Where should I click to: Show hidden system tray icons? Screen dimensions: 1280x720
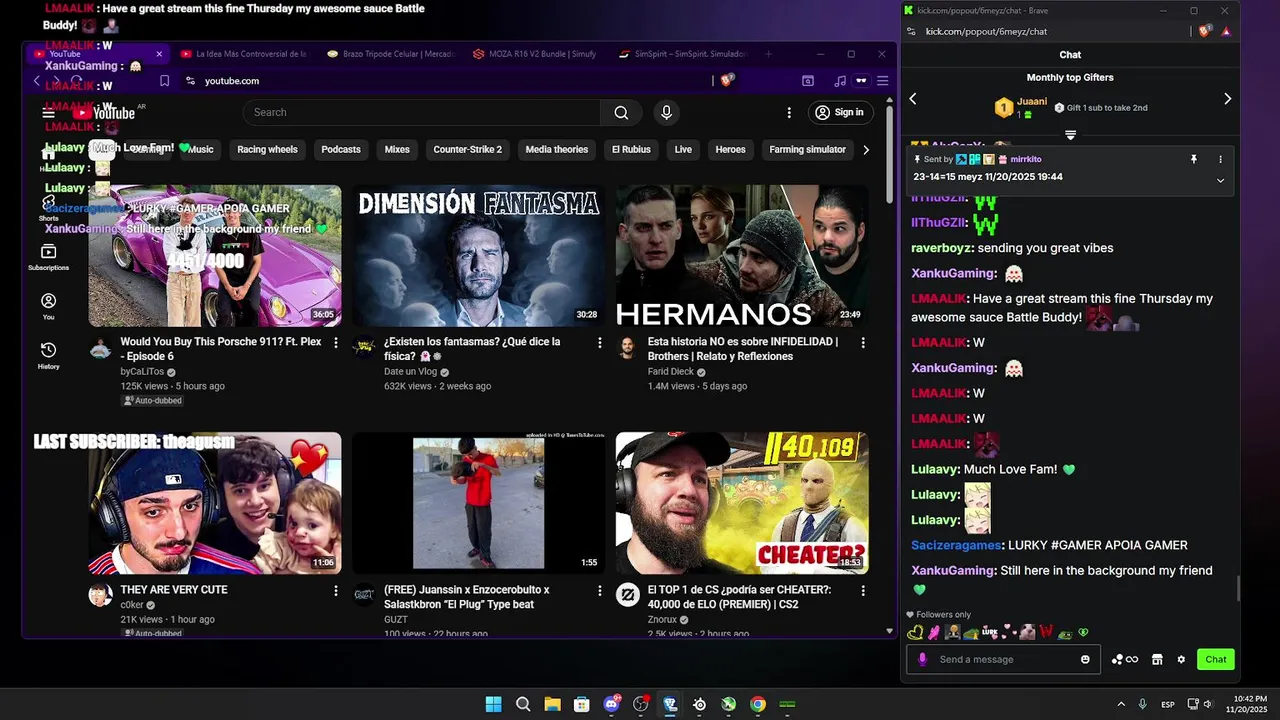[x=1121, y=704]
